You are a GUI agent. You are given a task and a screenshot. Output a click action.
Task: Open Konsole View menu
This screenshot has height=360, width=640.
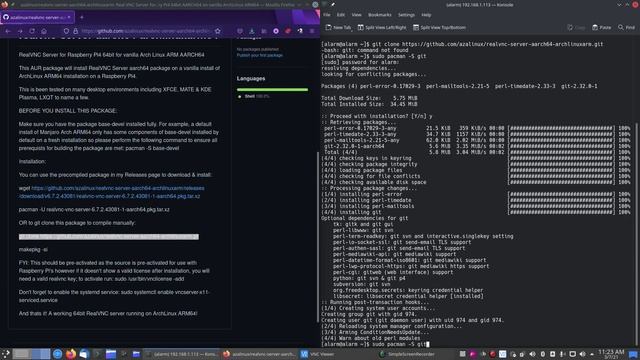click(x=356, y=15)
